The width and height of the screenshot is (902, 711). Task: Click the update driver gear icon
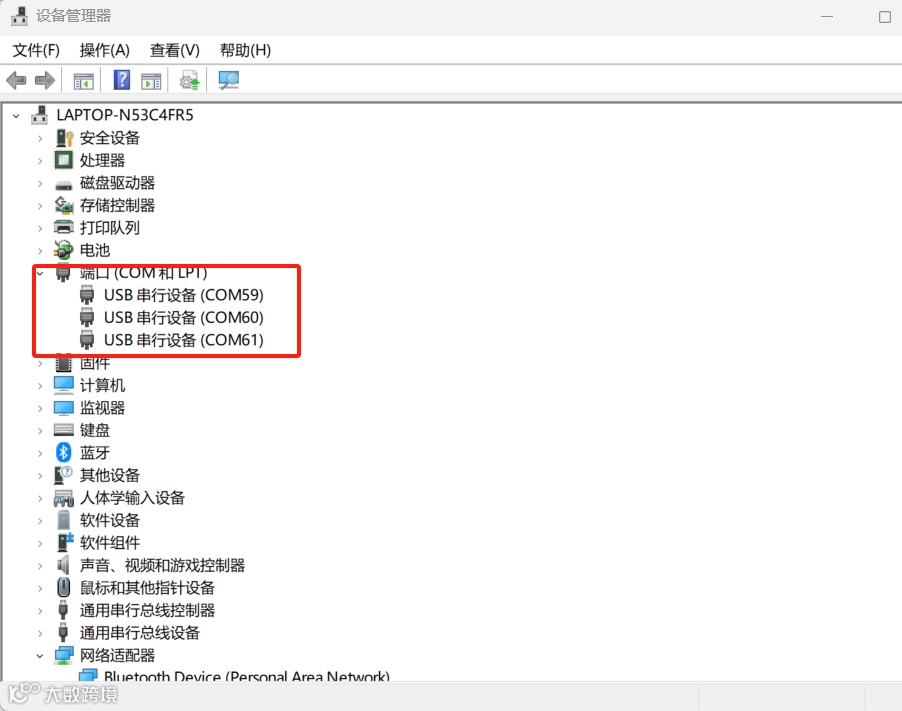point(187,80)
